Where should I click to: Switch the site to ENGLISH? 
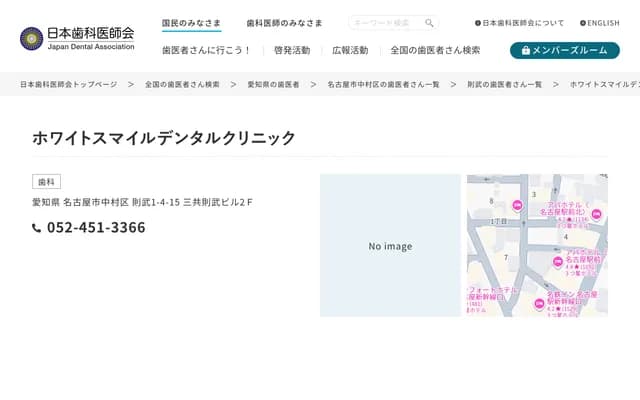[x=599, y=23]
